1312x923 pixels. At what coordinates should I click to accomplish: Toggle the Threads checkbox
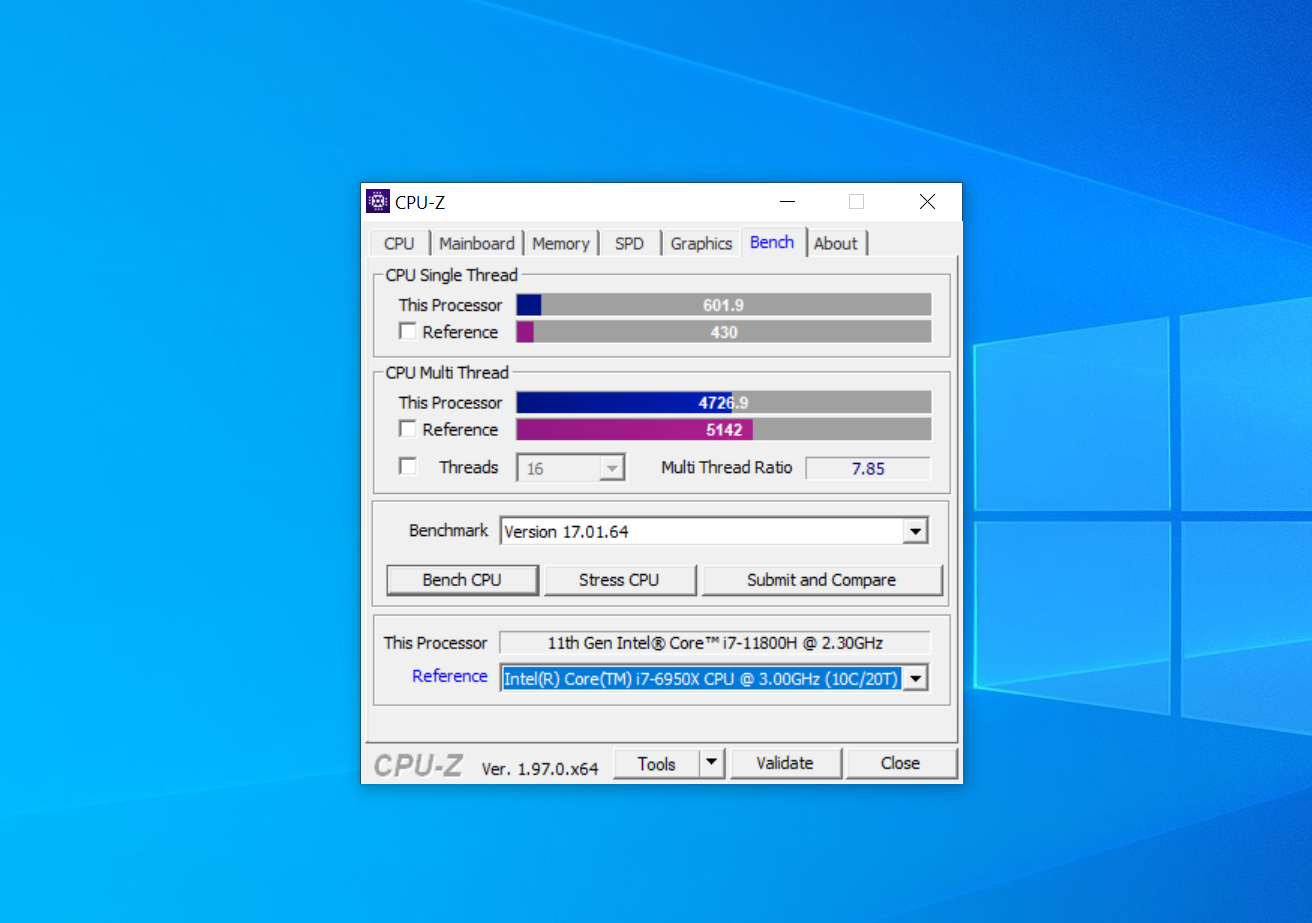click(408, 466)
